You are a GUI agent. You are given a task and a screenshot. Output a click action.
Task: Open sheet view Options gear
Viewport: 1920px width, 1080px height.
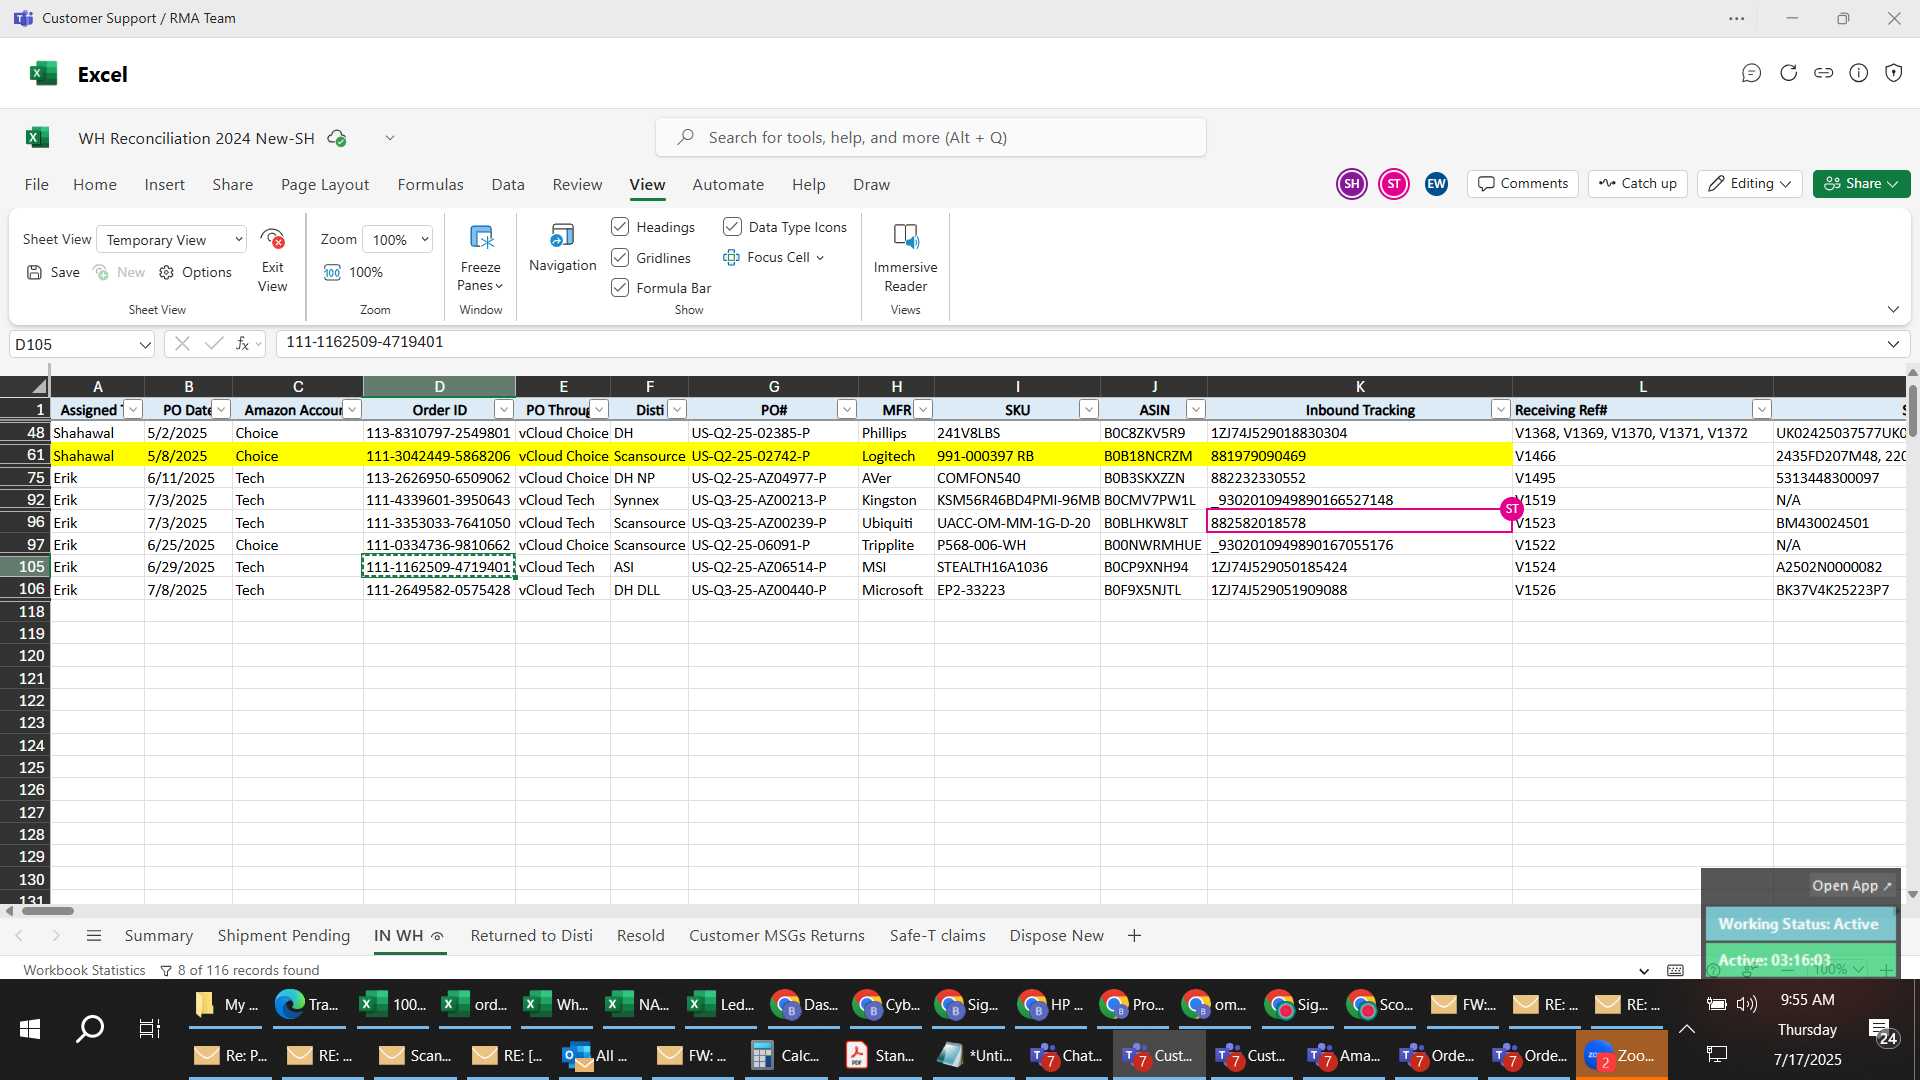tap(166, 272)
